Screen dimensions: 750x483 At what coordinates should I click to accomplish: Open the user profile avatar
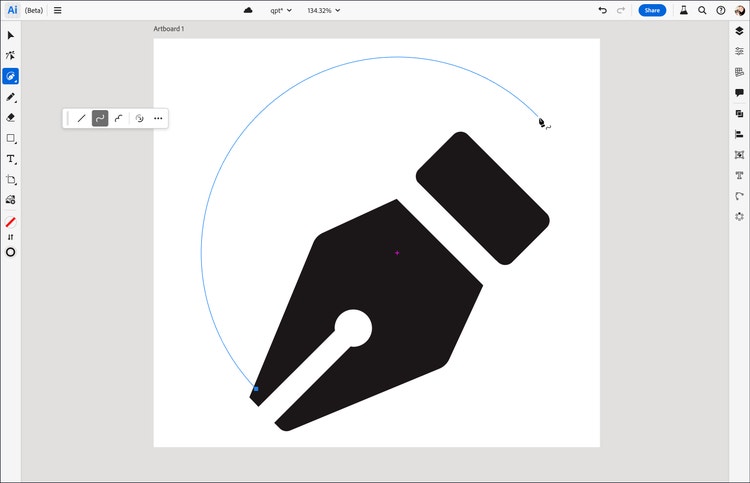739,10
